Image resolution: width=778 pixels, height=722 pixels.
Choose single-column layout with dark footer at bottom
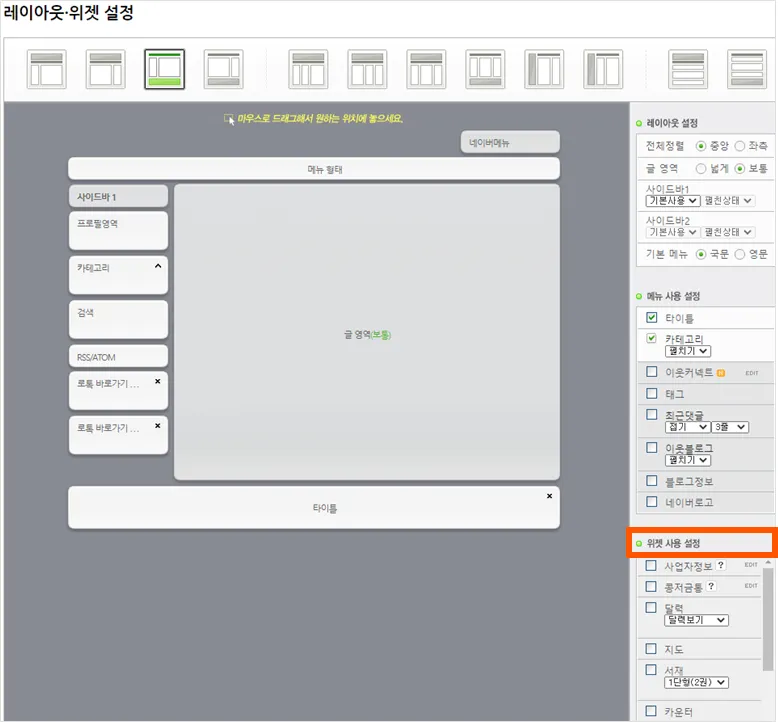coord(747,69)
